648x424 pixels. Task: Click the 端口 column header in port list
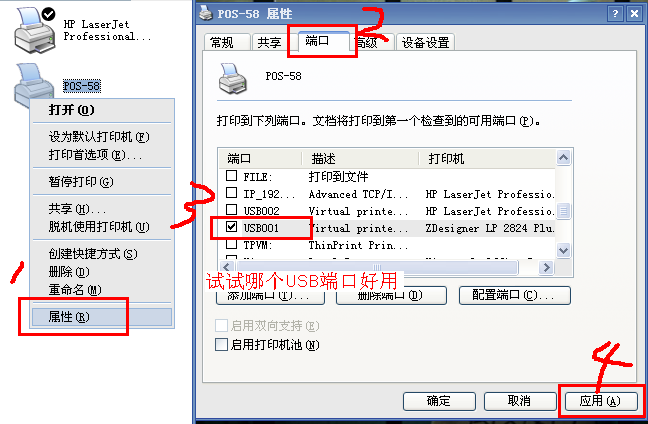[x=260, y=158]
